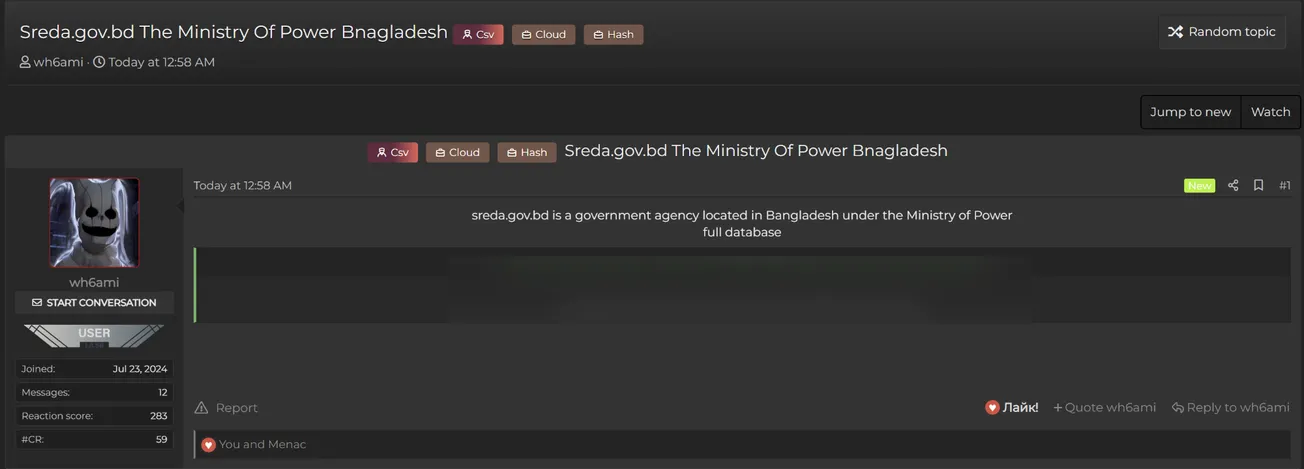Select the Hash tag in the top header
Viewport: 1304px width, 469px height.
coord(613,34)
